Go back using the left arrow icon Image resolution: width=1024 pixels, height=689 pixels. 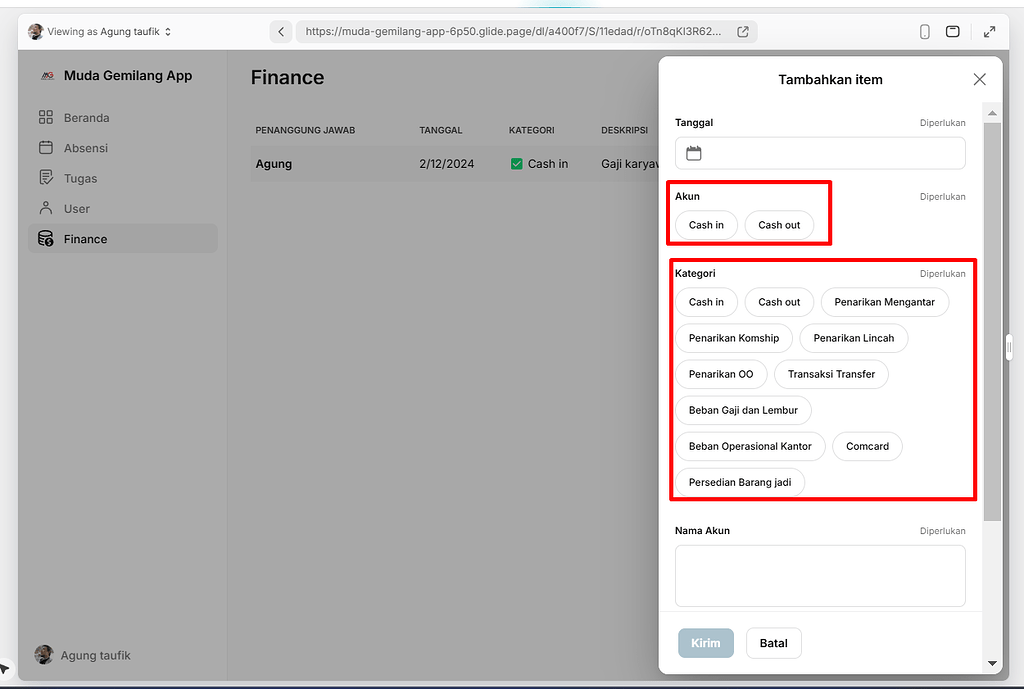pyautogui.click(x=281, y=31)
